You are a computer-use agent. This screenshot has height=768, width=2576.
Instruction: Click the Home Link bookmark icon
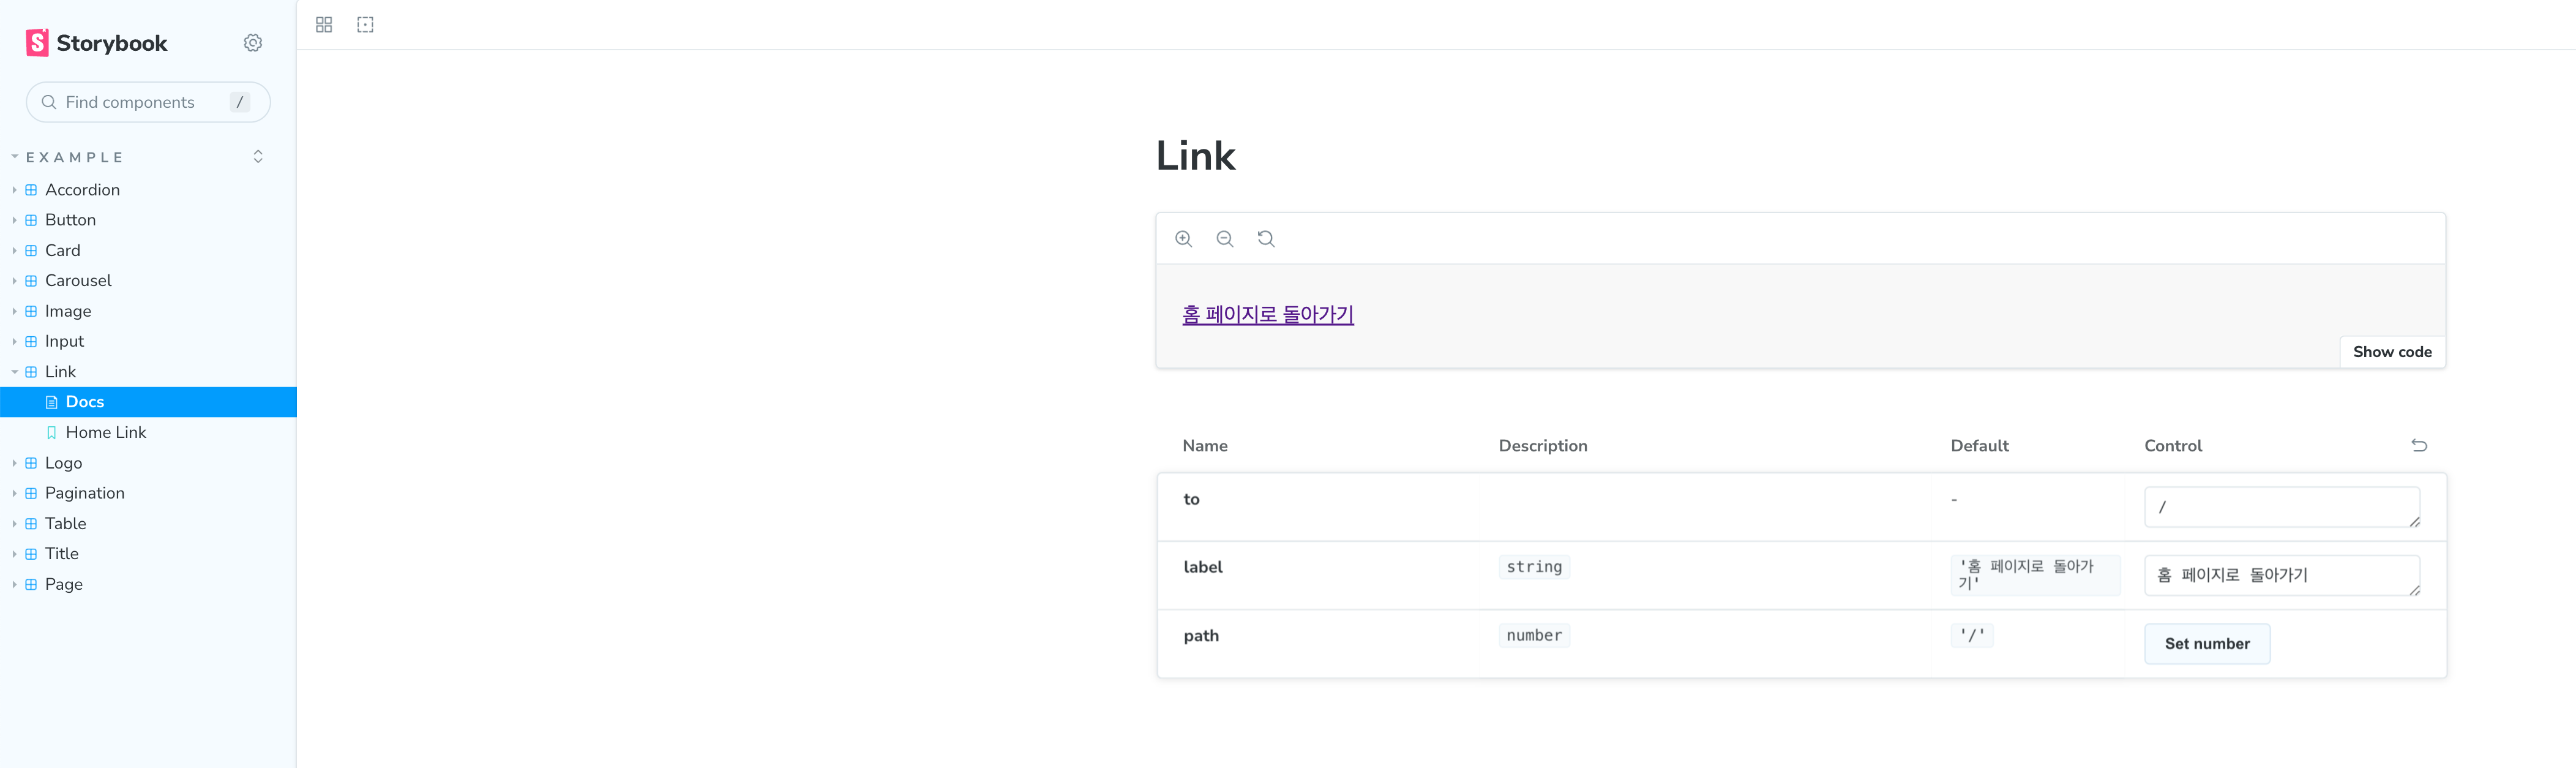(x=52, y=432)
